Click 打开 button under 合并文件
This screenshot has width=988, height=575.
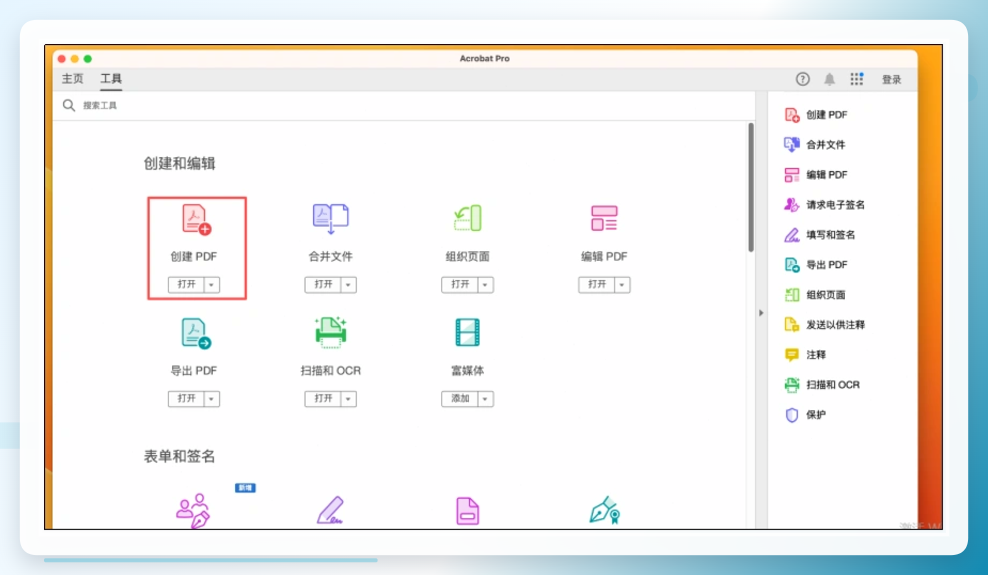click(x=323, y=285)
